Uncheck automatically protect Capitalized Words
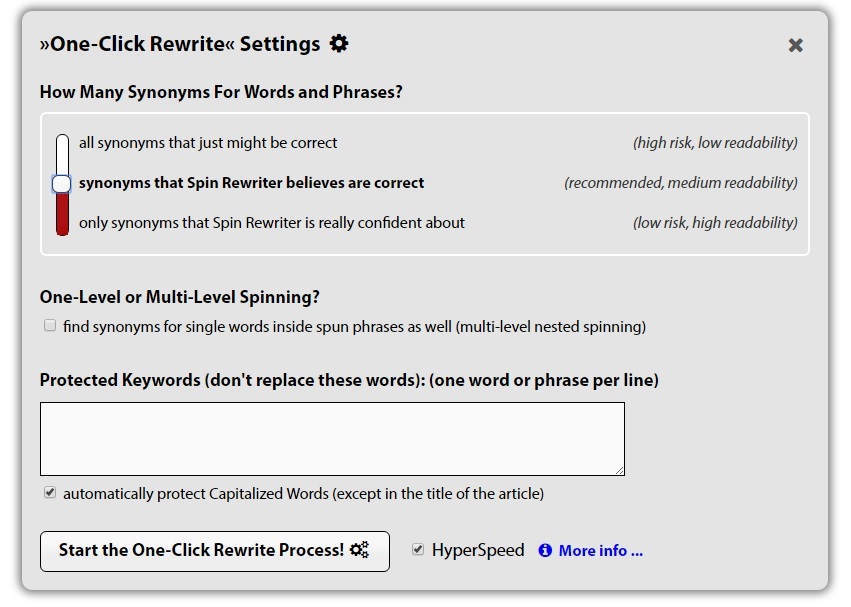The image size is (851, 607). click(50, 492)
